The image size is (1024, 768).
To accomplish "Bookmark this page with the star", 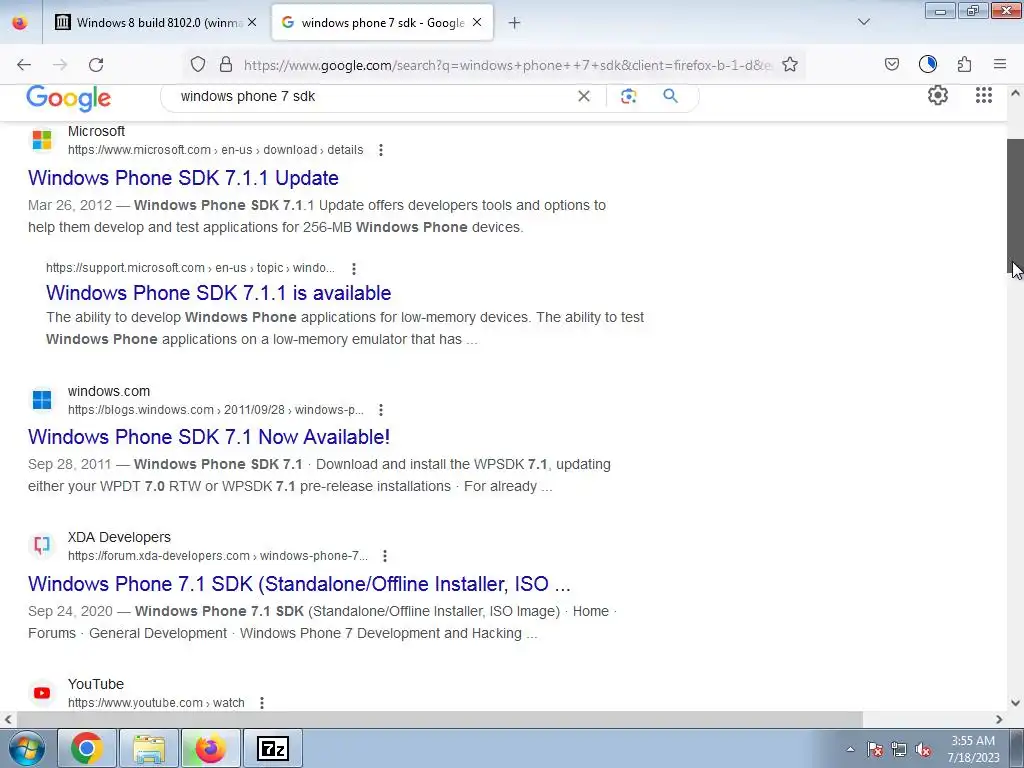I will (790, 64).
